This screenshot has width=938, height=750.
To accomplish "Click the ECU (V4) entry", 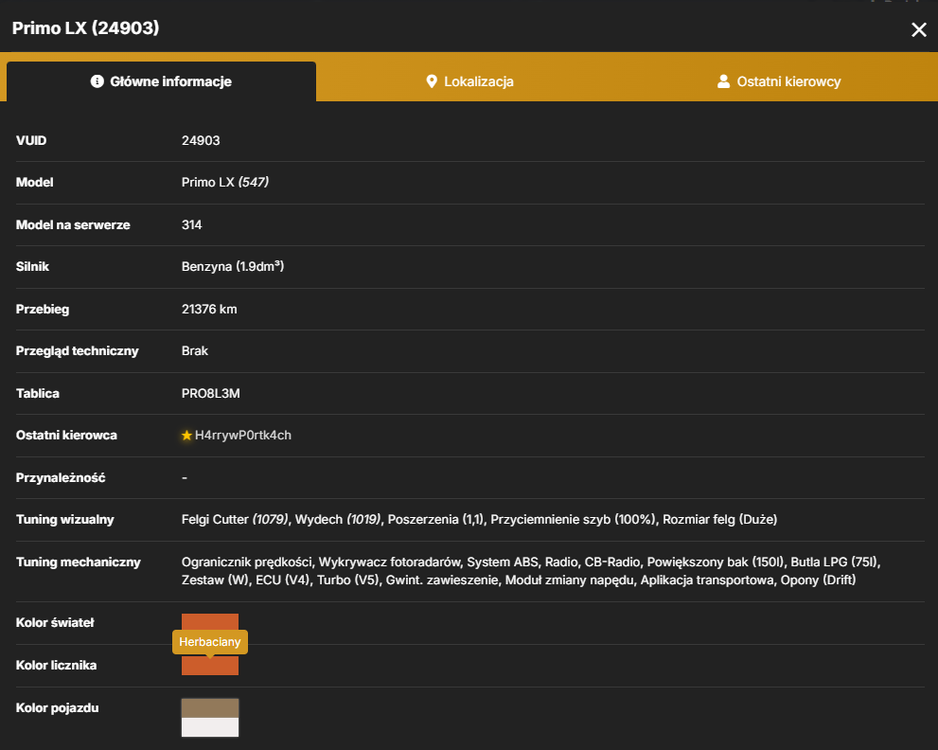I will coord(283,580).
